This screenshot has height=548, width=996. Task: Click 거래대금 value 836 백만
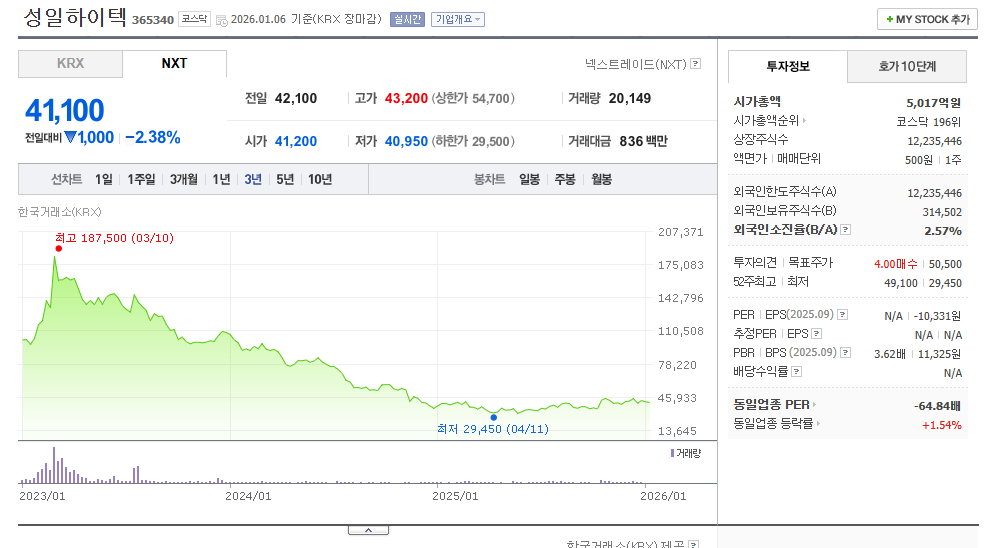tap(643, 141)
